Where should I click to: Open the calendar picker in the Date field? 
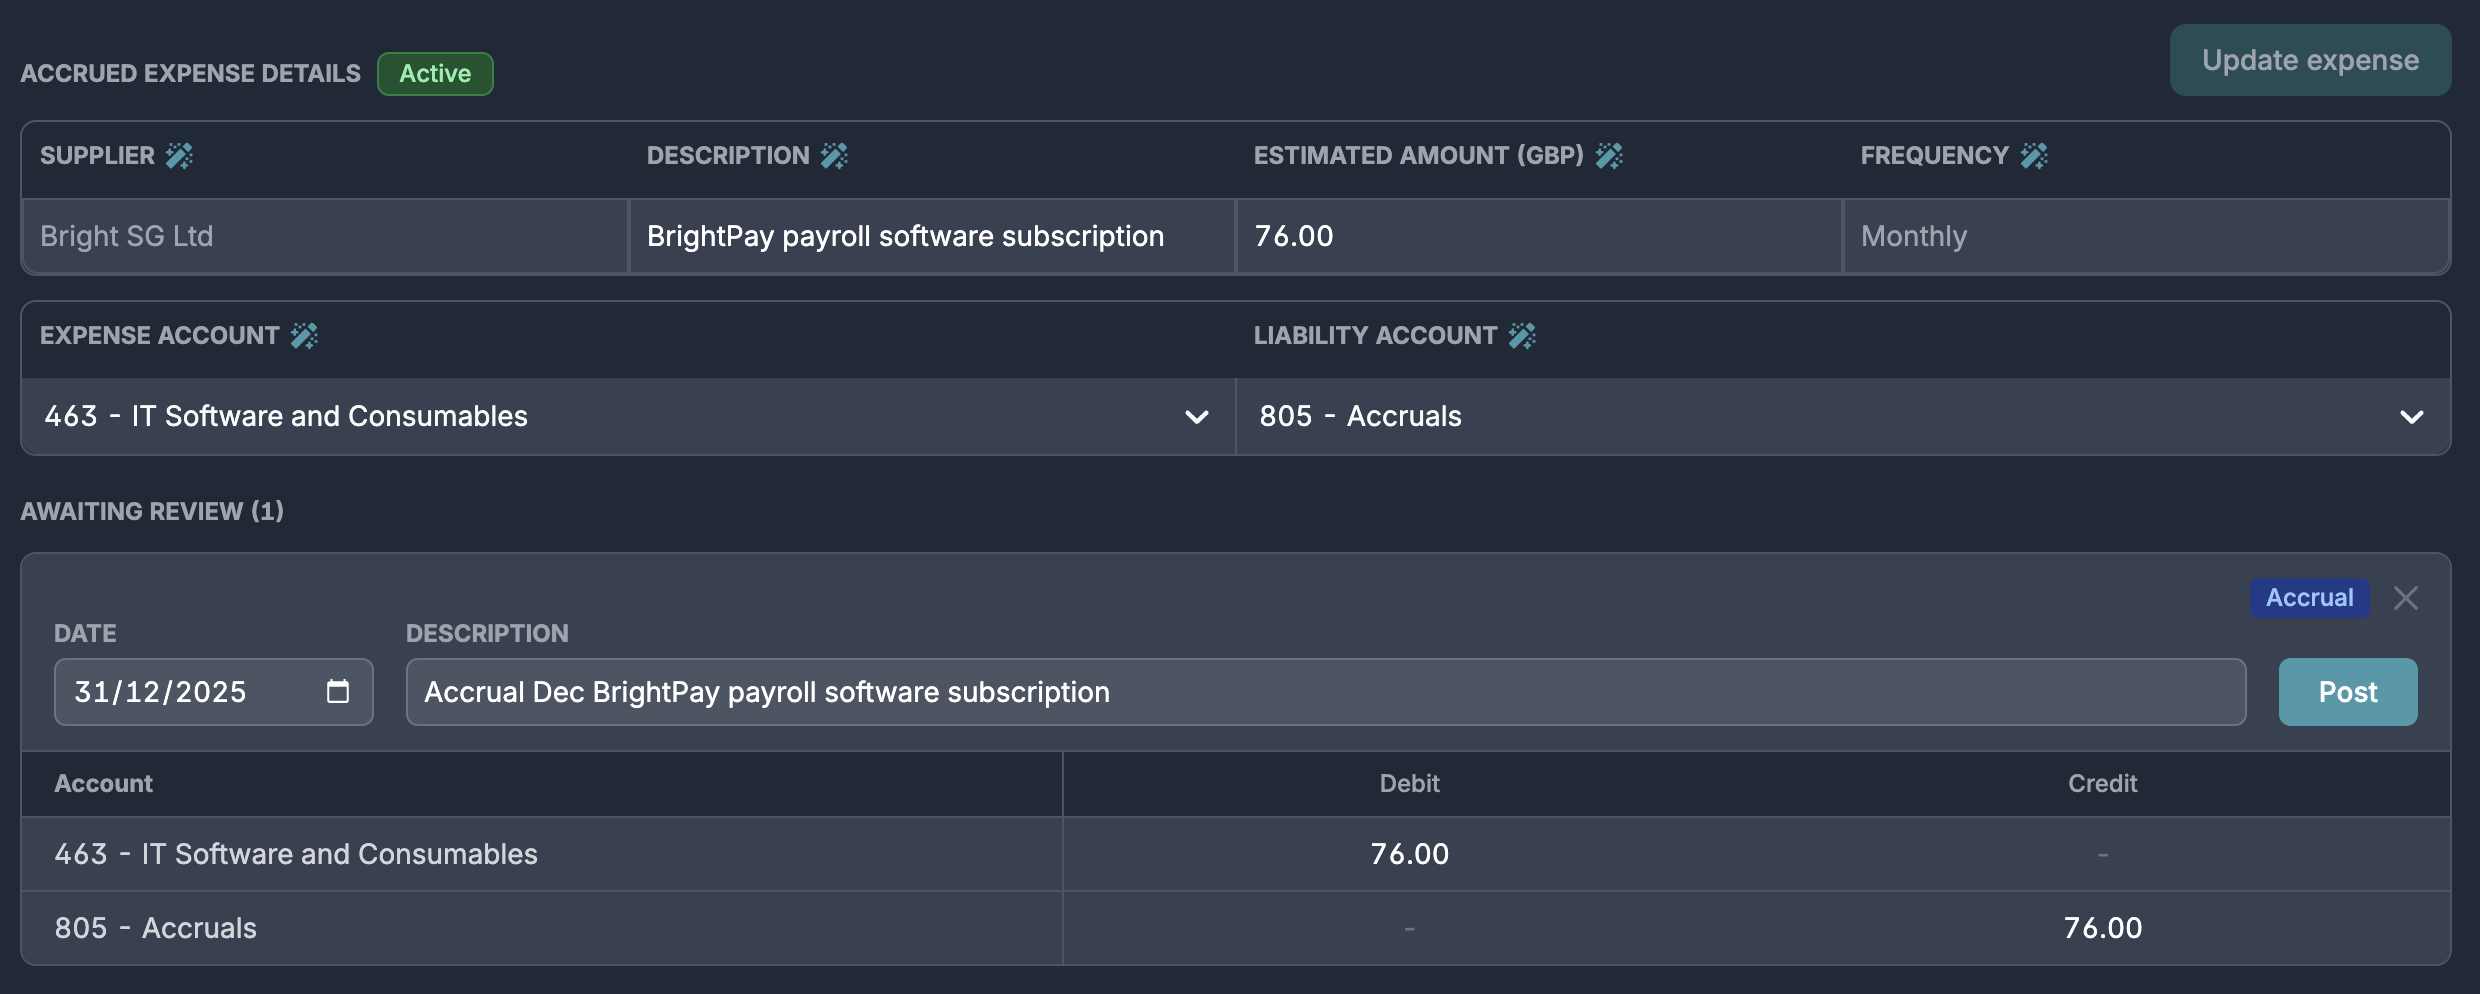pyautogui.click(x=338, y=691)
